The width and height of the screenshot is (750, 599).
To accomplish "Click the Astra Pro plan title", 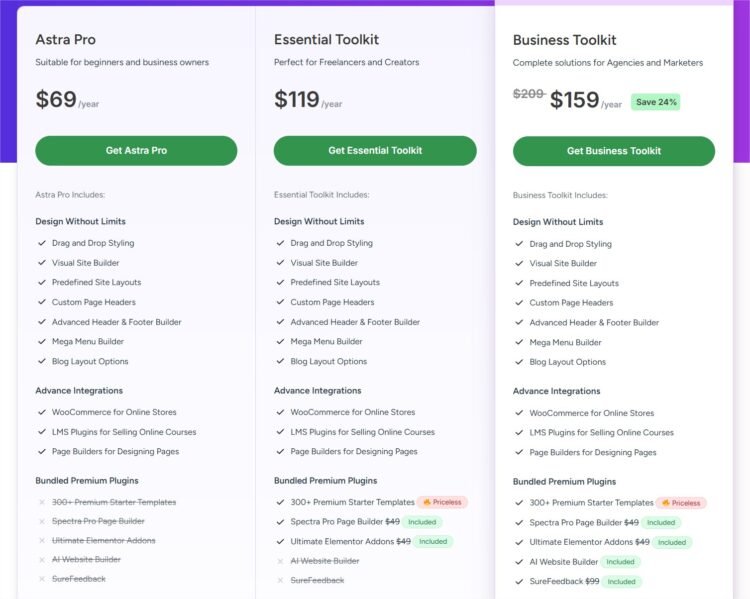I will 66,40.
